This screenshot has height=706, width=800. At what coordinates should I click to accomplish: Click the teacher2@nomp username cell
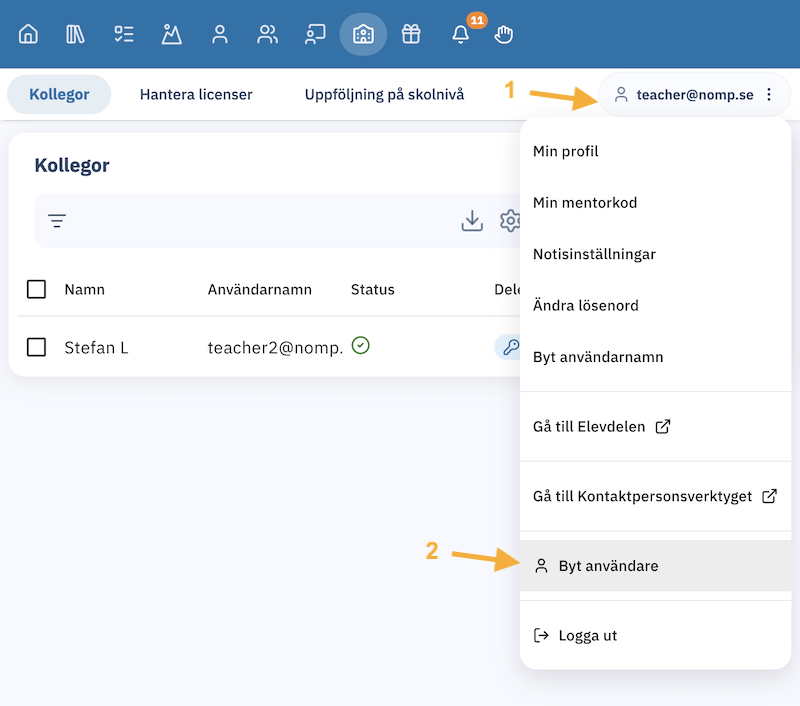(x=275, y=348)
